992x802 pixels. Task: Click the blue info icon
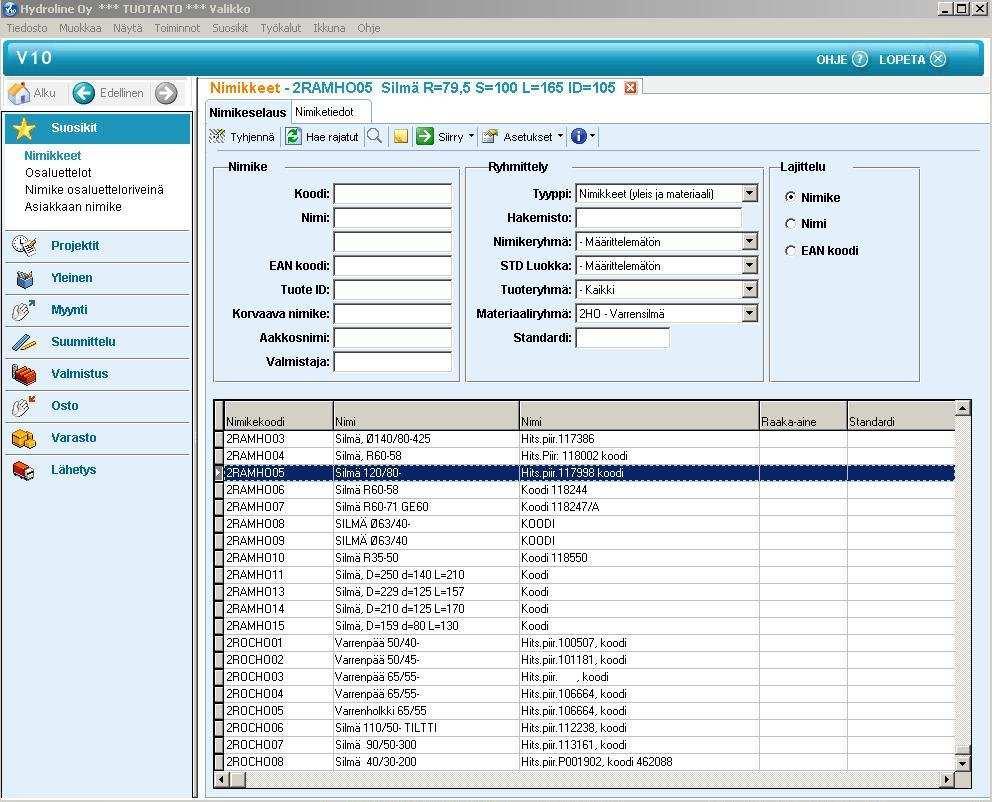(x=578, y=137)
